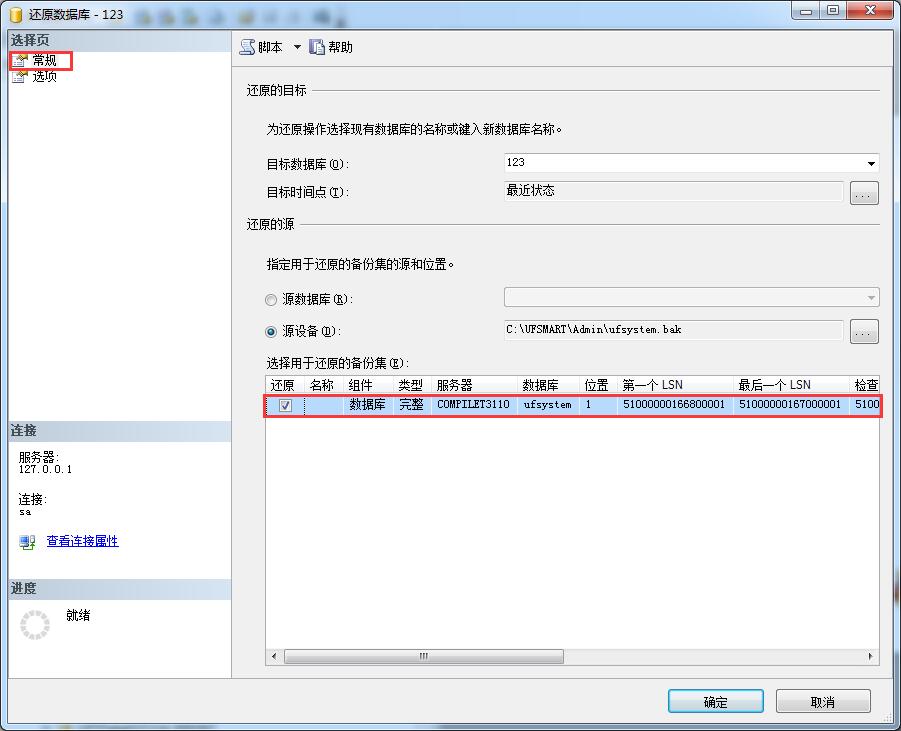Click the 数据库 column header
Image resolution: width=901 pixels, height=731 pixels.
(x=548, y=385)
